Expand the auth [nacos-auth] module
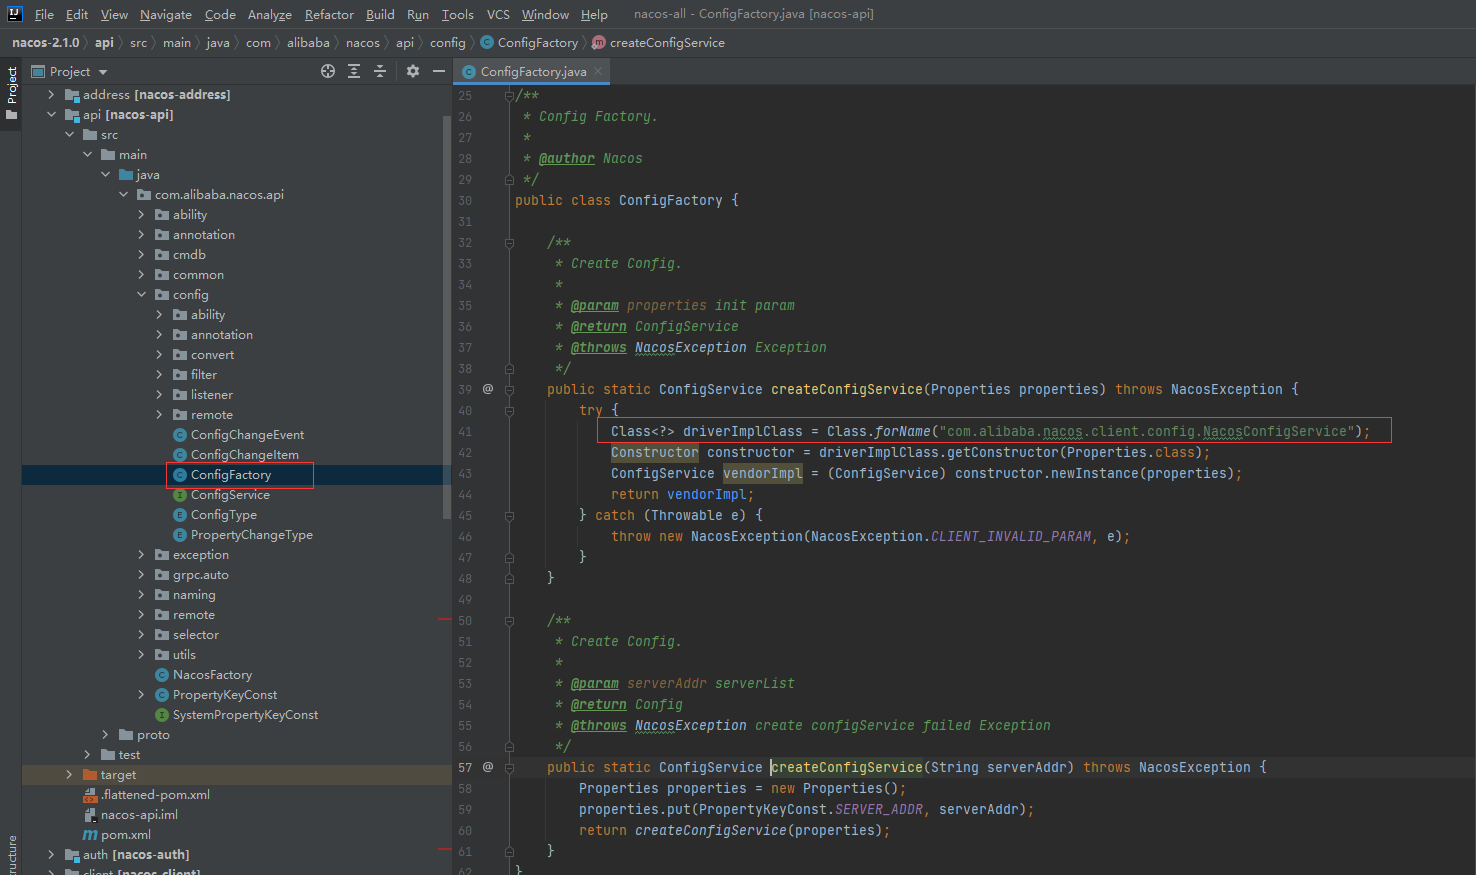This screenshot has width=1476, height=875. [51, 855]
